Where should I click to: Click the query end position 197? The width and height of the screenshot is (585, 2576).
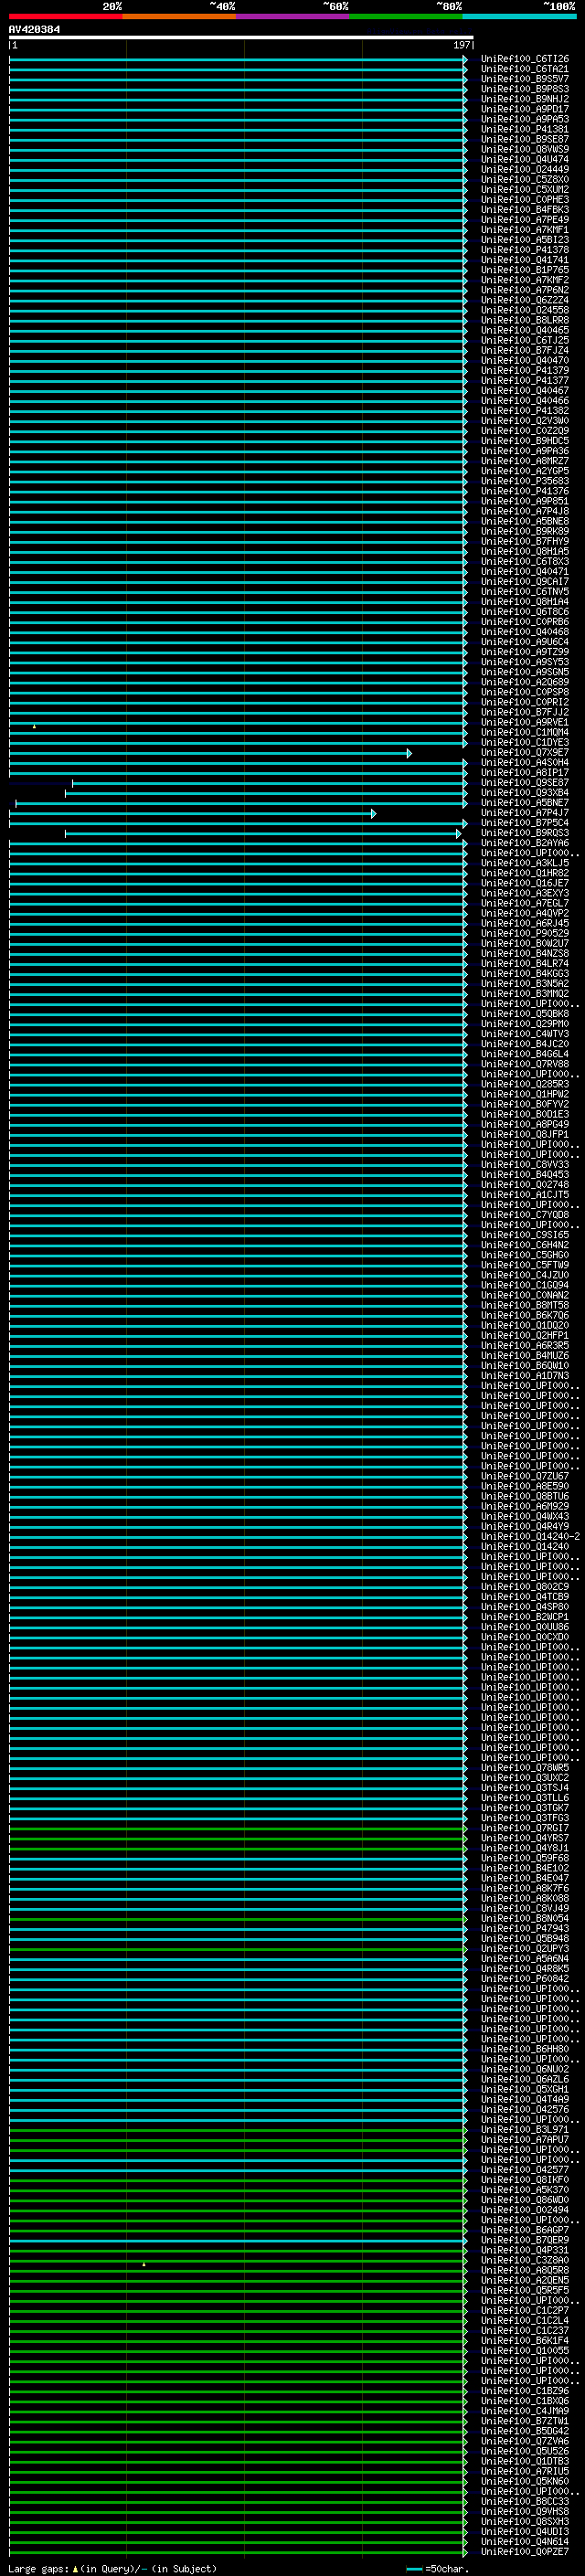click(462, 45)
